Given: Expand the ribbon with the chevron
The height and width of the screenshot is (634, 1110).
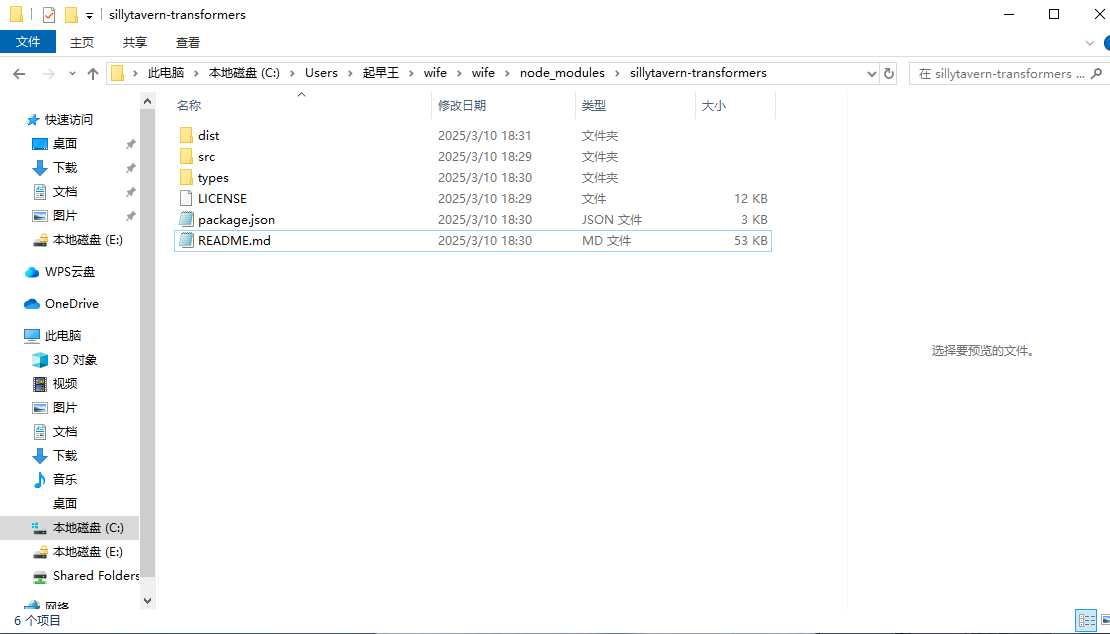Looking at the screenshot, I should point(1089,43).
